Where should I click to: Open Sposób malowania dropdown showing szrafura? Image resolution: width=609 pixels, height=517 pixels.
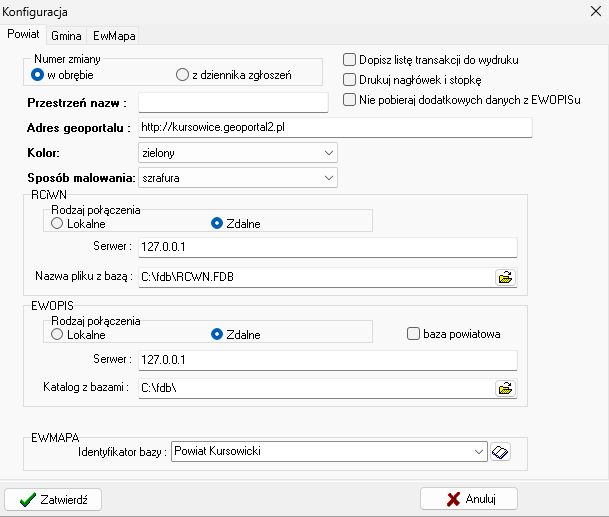coord(238,178)
